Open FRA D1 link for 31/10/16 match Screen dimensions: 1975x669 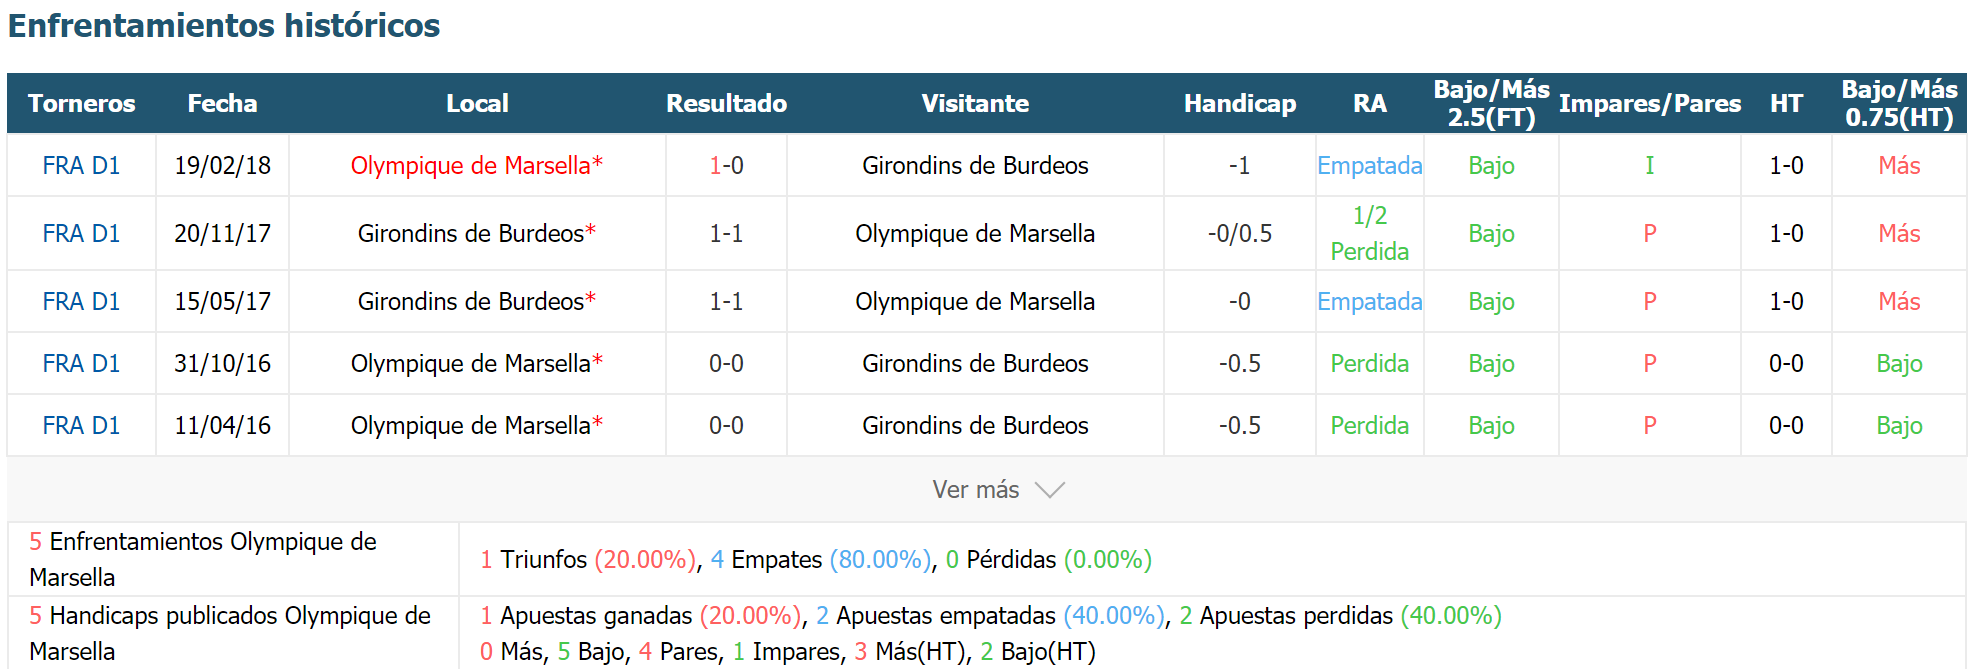tap(81, 364)
